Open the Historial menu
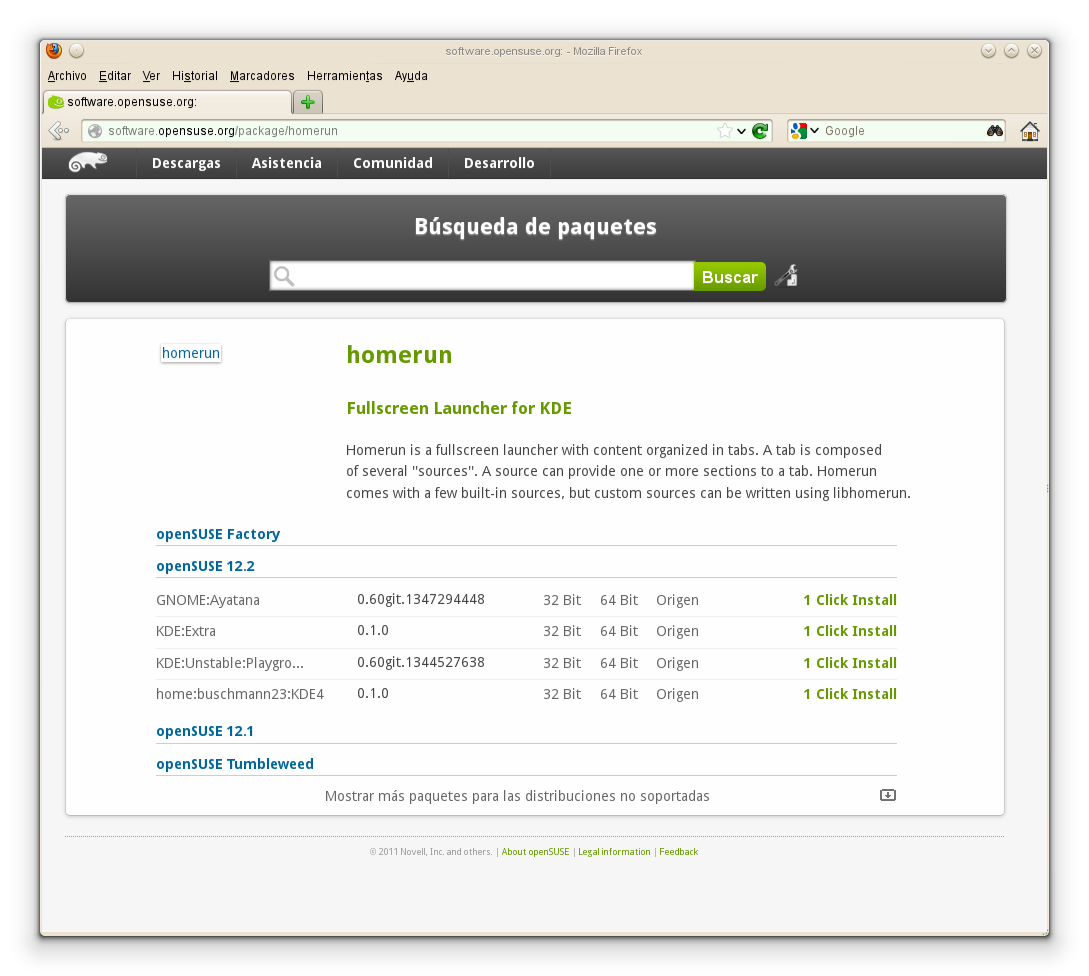Image resolution: width=1089 pixels, height=976 pixels. (x=194, y=76)
